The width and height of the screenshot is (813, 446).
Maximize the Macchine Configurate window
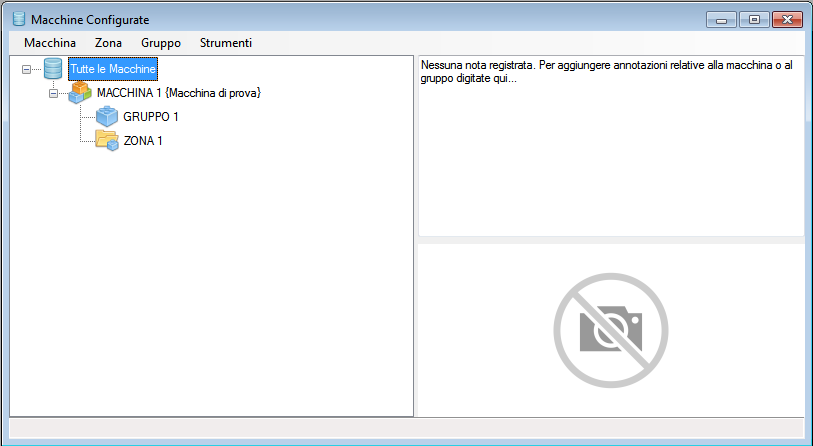754,20
